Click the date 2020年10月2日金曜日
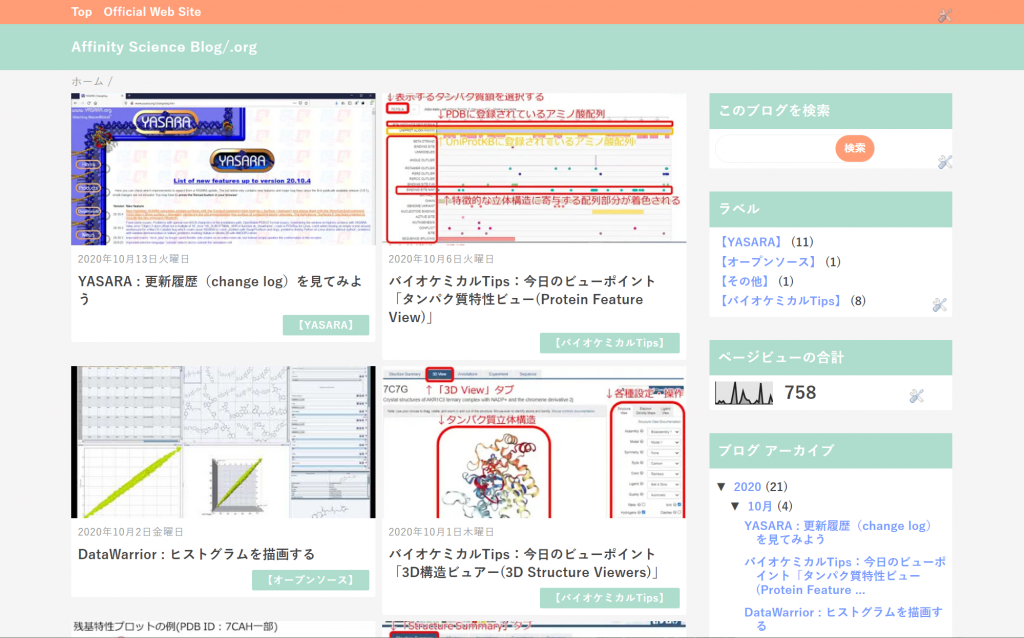Screen dimensions: 1024x638 [x=131, y=532]
